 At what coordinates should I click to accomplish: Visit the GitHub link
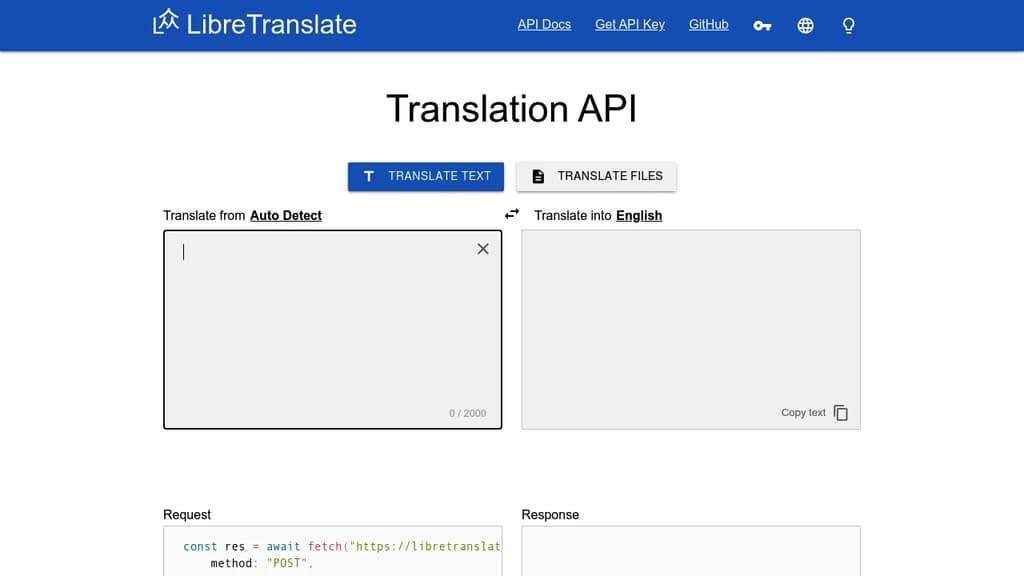708,24
